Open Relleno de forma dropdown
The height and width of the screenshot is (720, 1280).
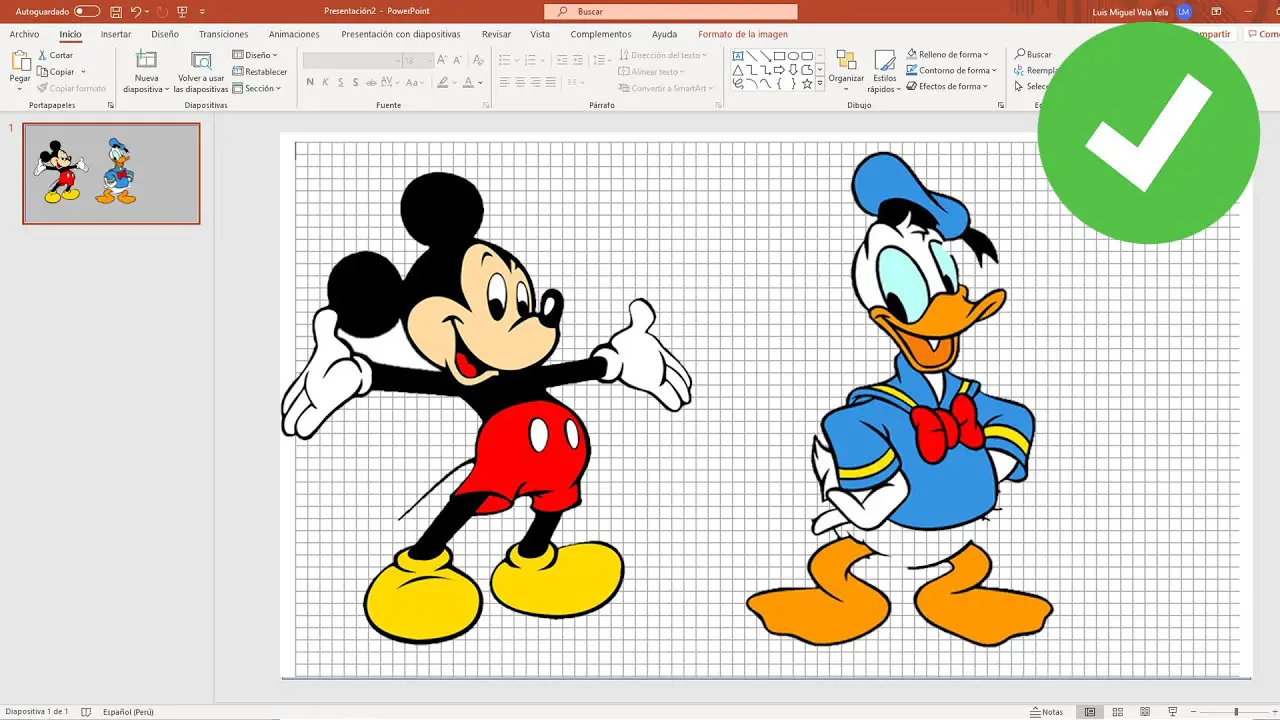947,54
